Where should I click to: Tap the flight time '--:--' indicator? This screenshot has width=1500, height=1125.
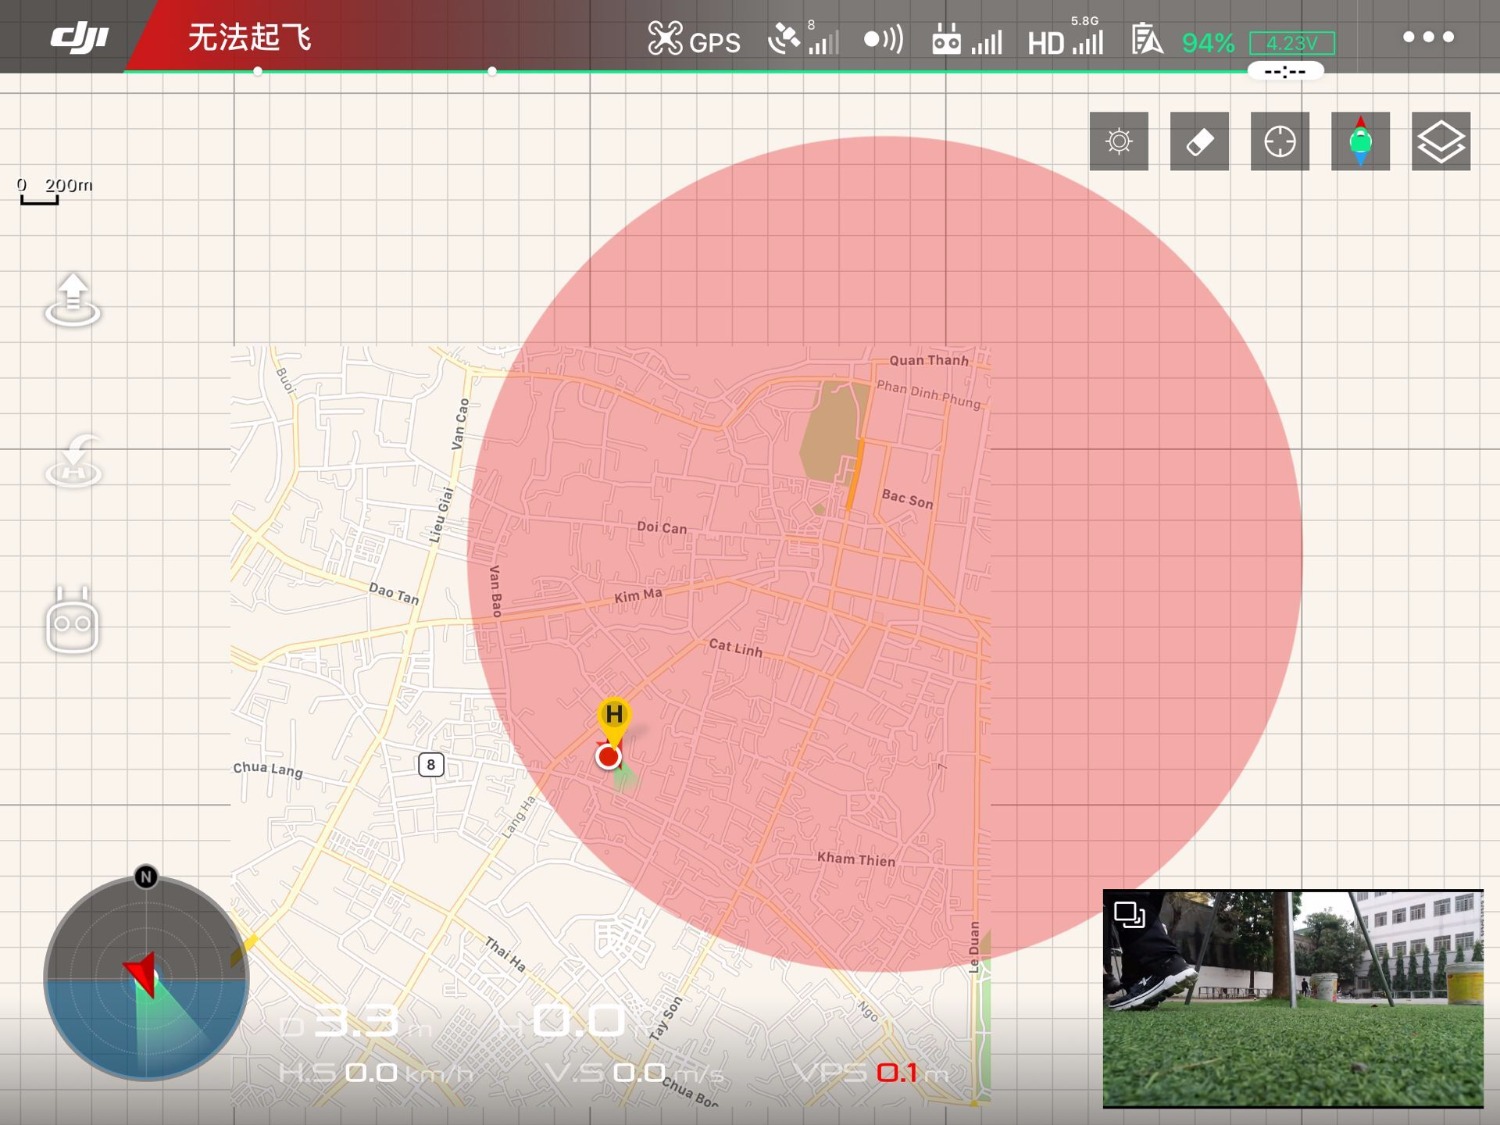click(x=1285, y=71)
